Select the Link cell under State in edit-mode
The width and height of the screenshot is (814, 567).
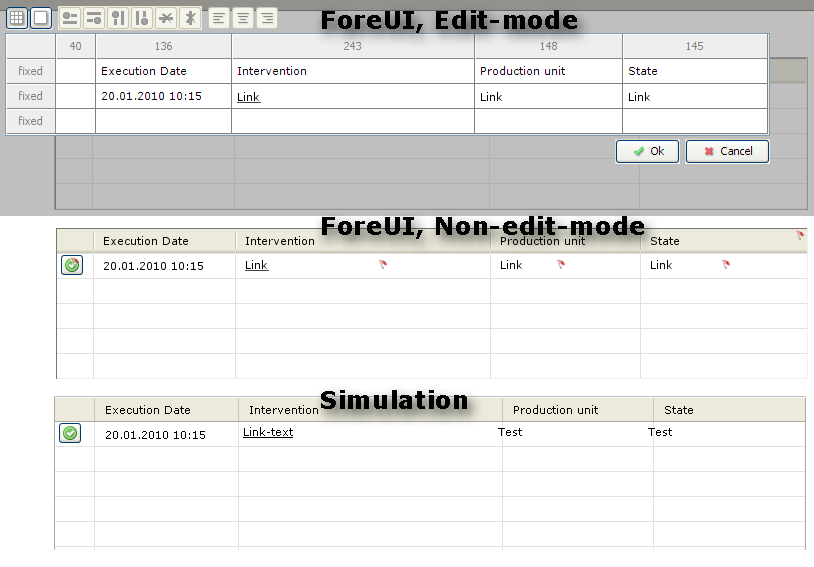pos(695,96)
